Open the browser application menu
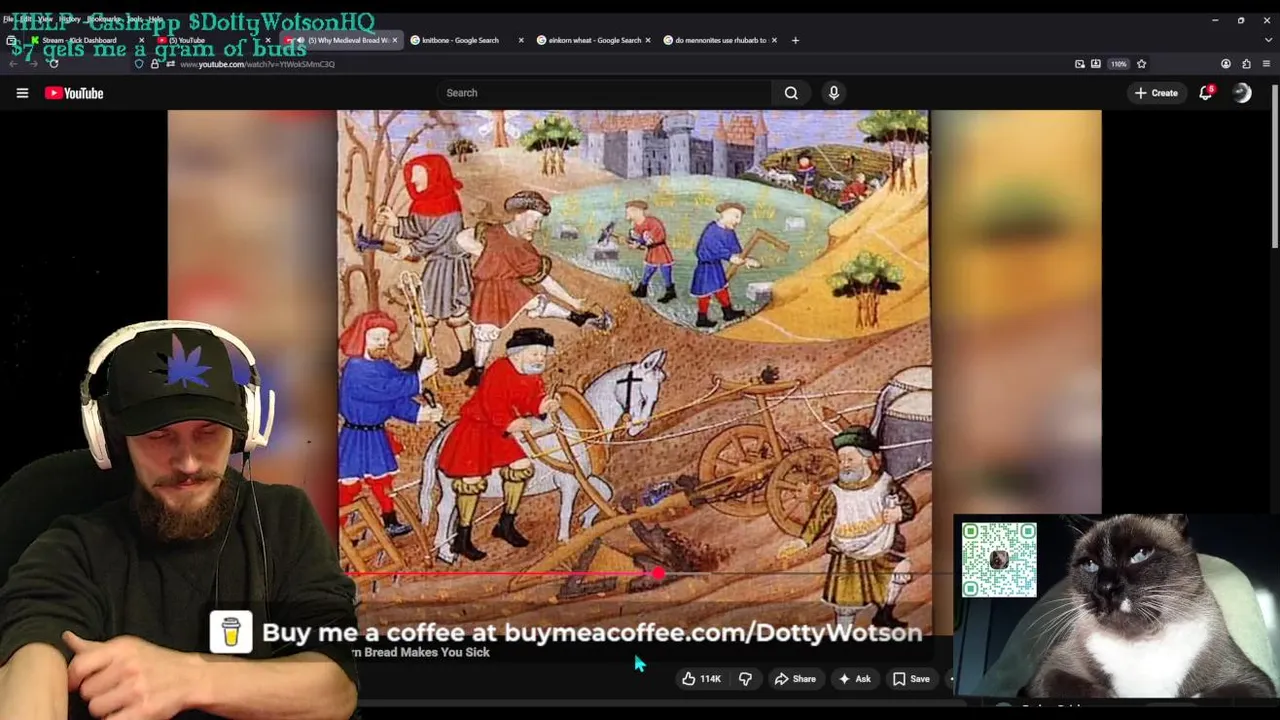 [x=1266, y=64]
